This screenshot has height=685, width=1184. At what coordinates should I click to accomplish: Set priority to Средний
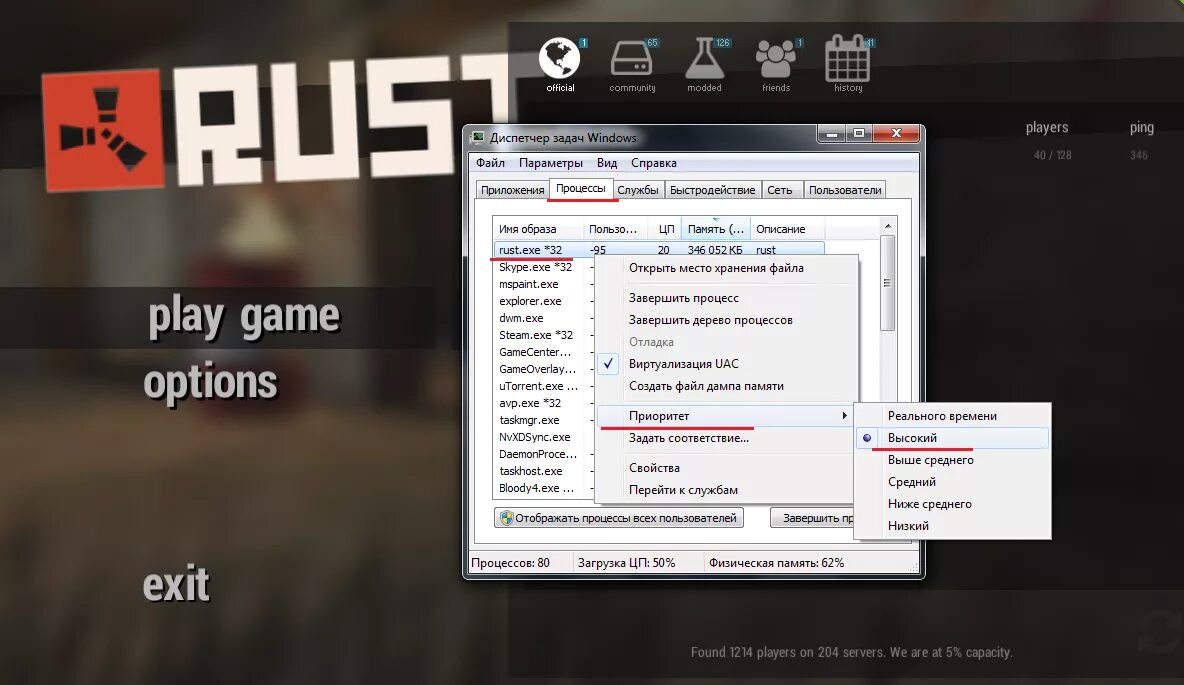[911, 482]
